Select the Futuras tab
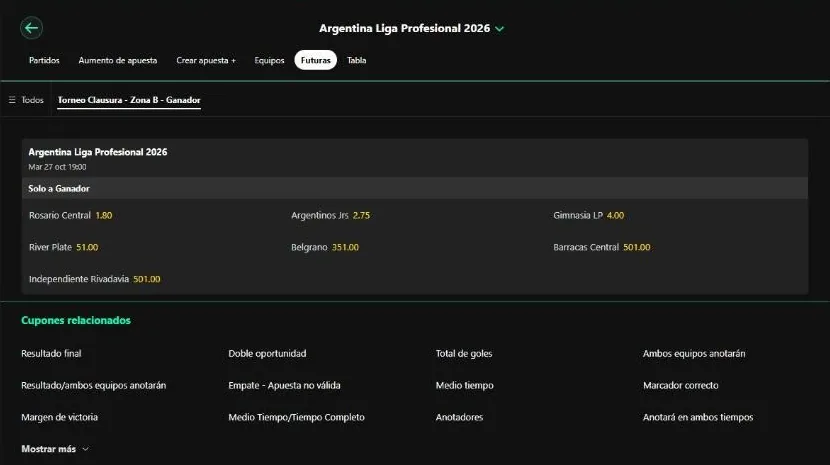Screen dimensions: 830x465 point(315,60)
